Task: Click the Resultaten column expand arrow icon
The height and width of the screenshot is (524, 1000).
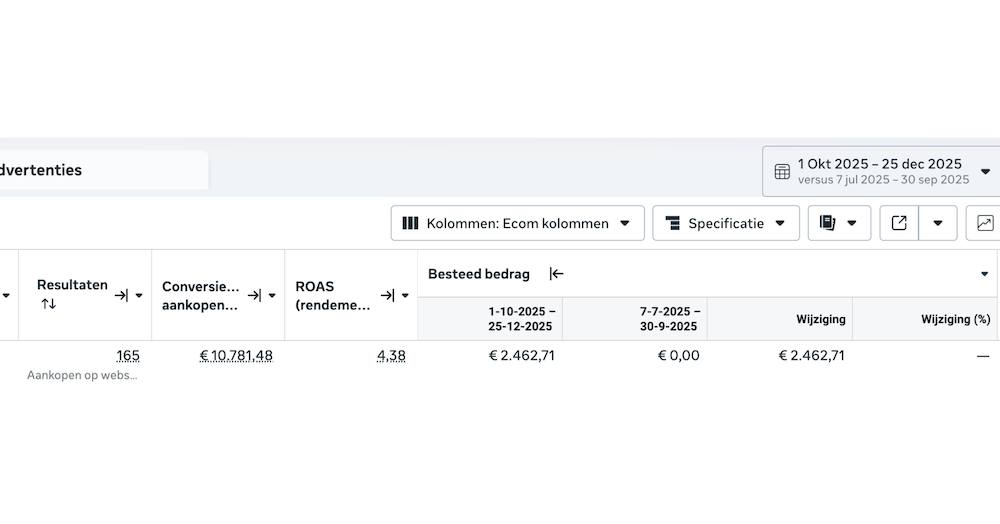Action: coord(121,295)
